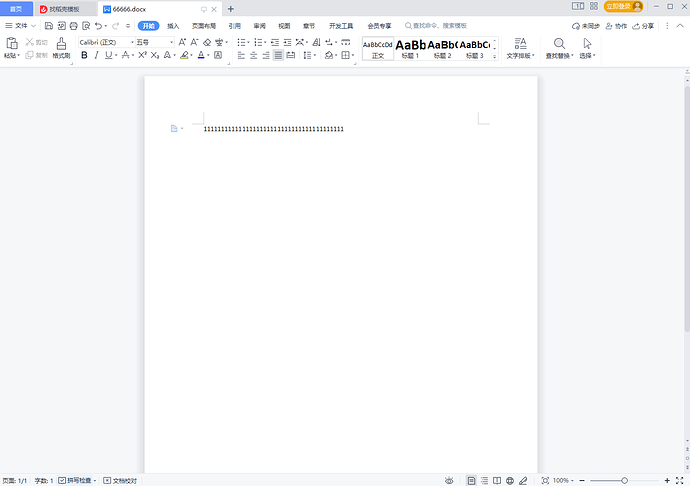Click the Print Preview icon
This screenshot has height=486, width=690.
(x=86, y=26)
